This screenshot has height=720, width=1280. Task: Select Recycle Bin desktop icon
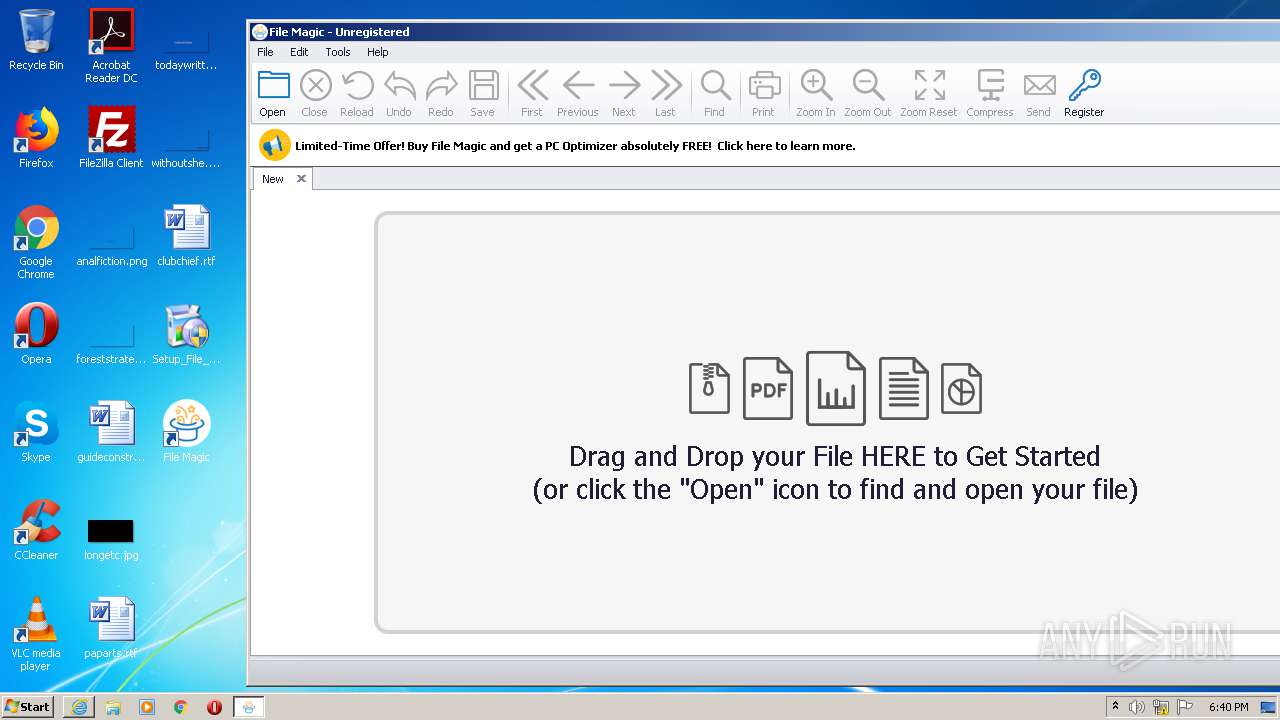click(x=36, y=40)
